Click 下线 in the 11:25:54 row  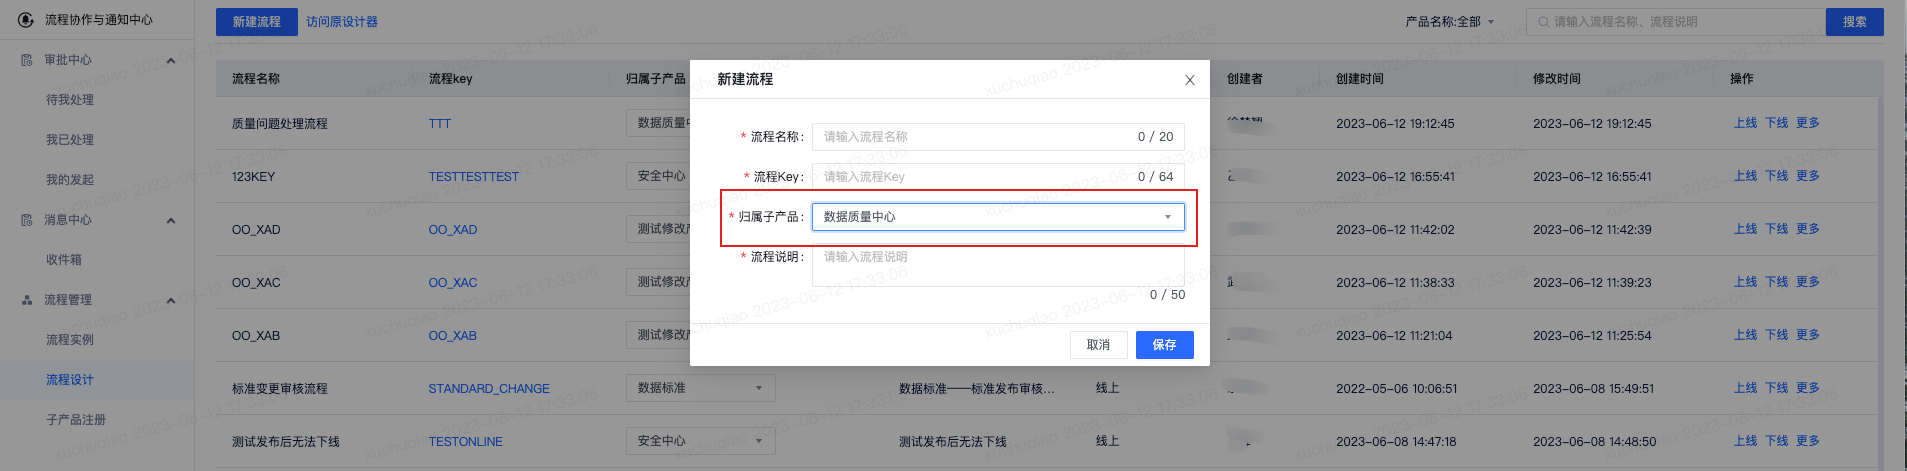tap(1776, 335)
